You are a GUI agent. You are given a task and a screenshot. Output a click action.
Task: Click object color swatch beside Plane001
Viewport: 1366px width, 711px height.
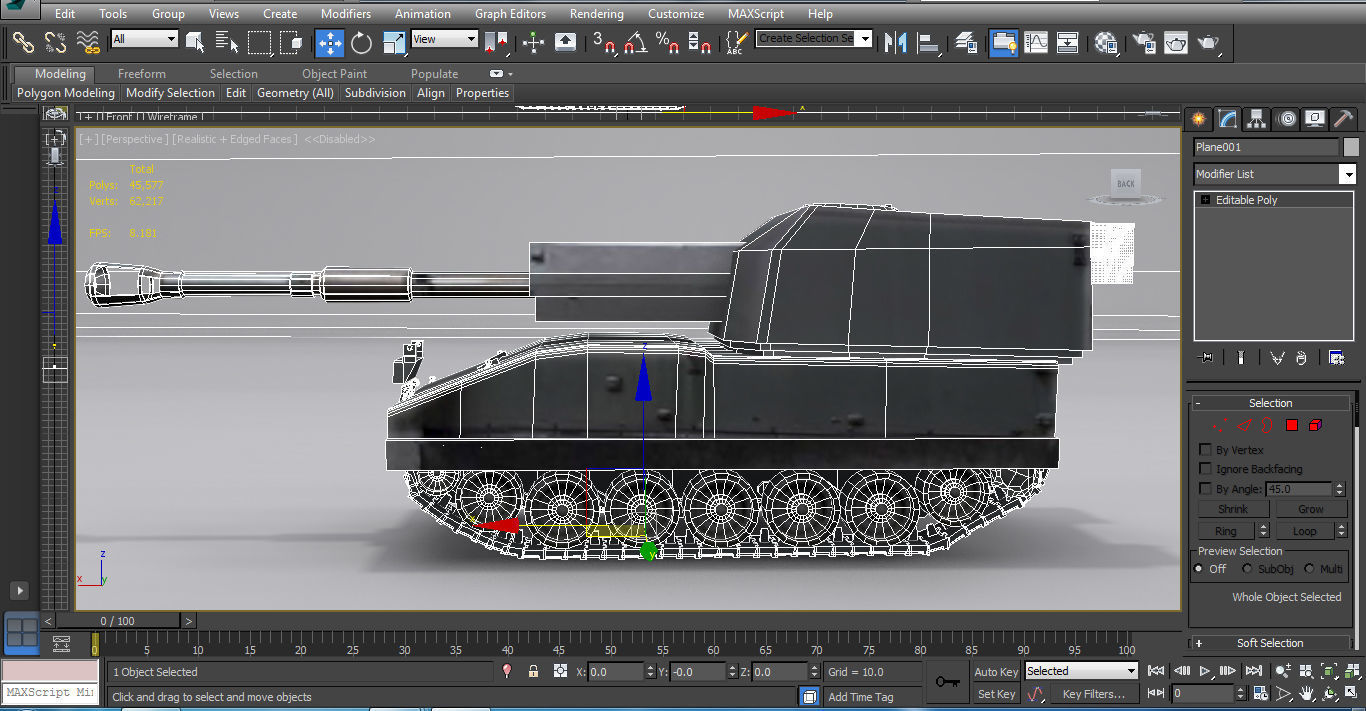[x=1351, y=147]
